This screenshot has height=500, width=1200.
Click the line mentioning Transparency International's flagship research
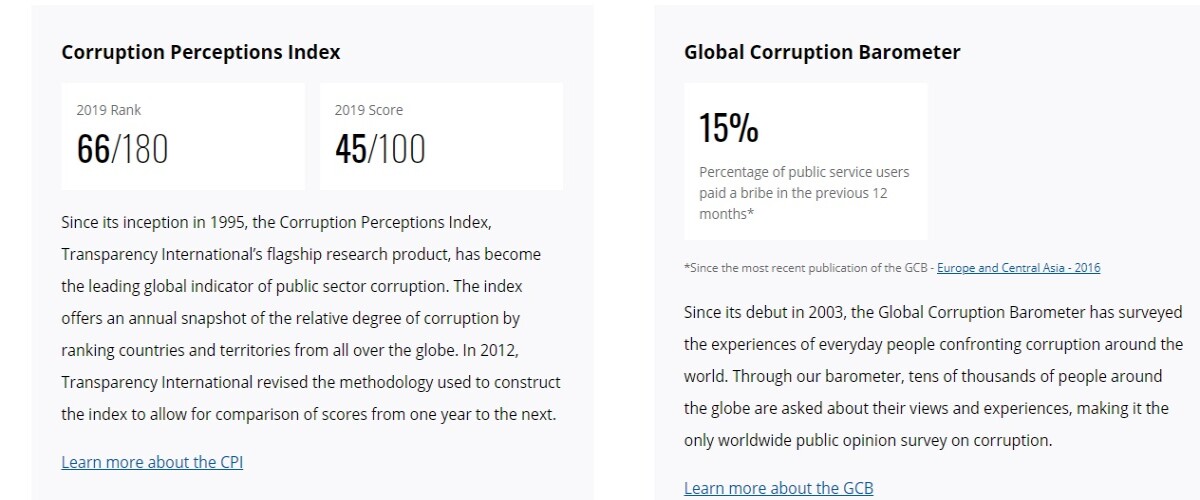point(301,254)
